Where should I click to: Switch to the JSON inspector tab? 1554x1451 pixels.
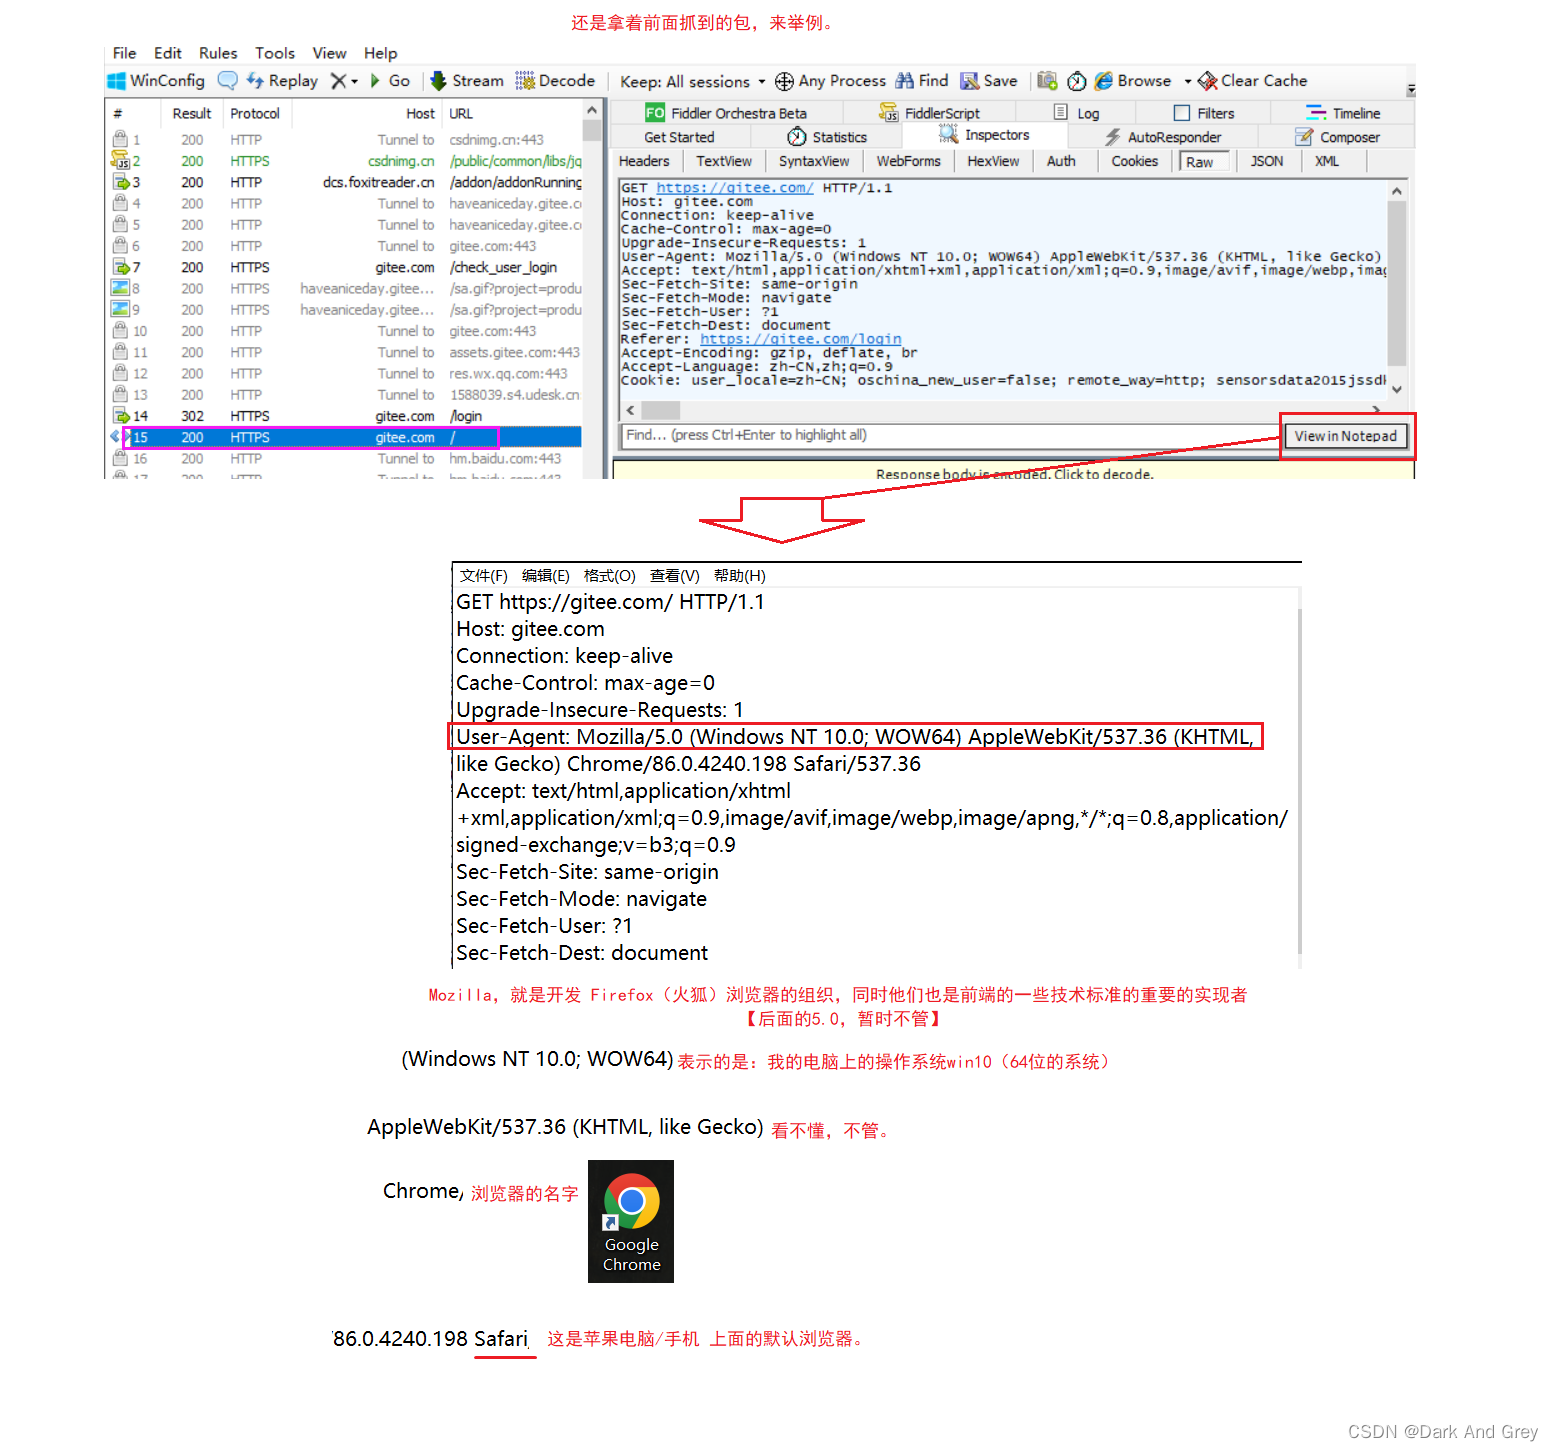pos(1267,161)
